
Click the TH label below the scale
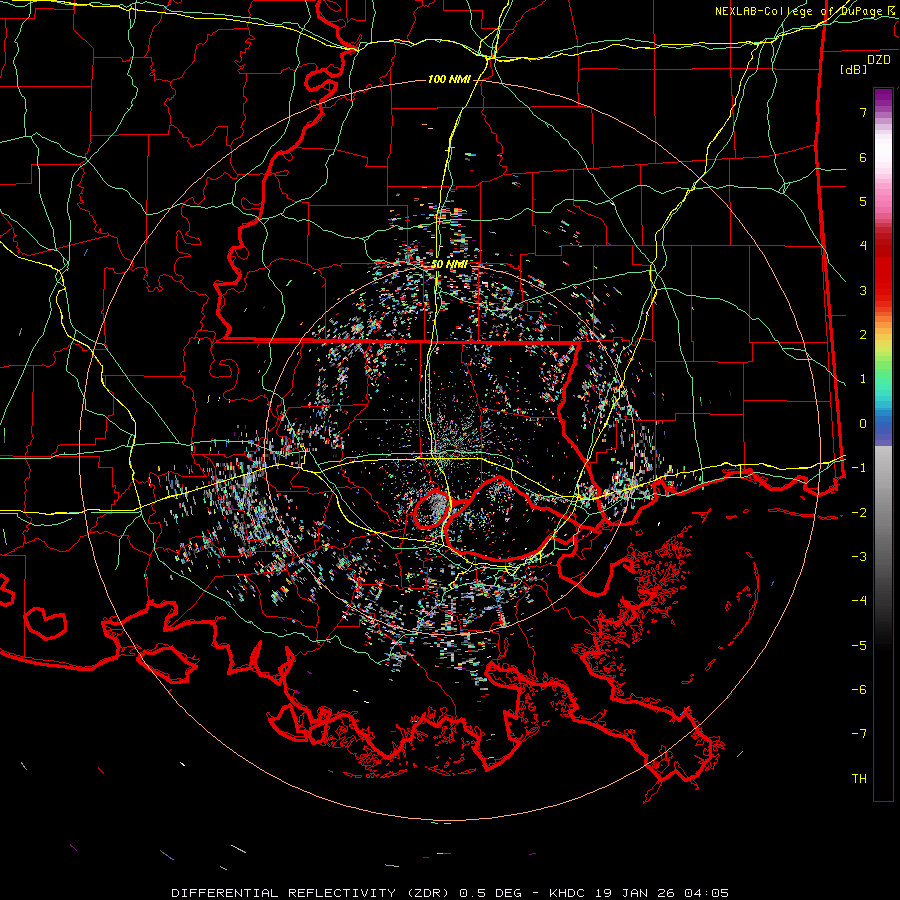[x=859, y=779]
